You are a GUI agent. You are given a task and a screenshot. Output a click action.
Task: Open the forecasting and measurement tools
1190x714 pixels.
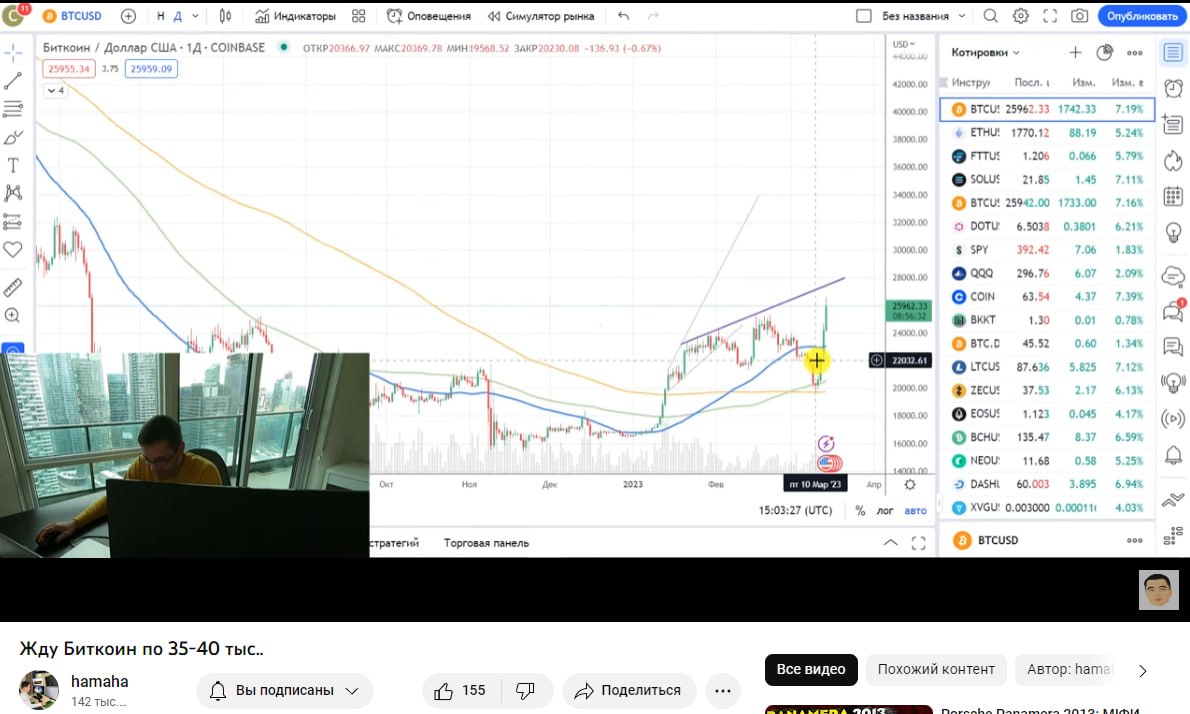pos(13,222)
